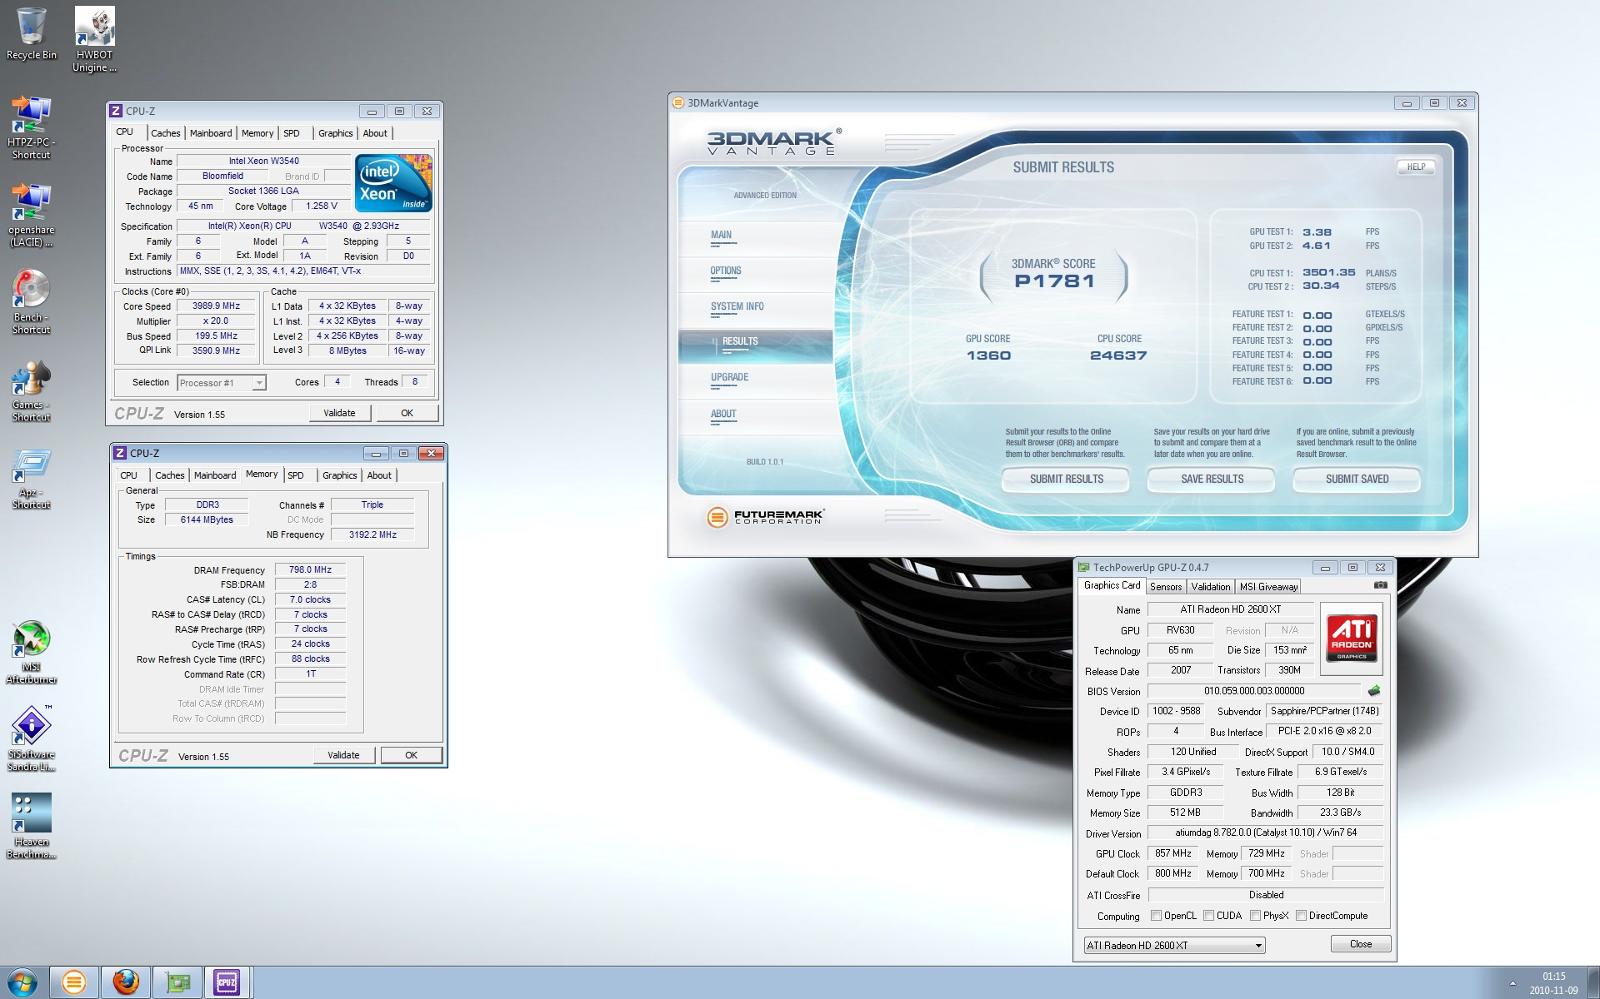Open HWBOT Unigine desktop shortcut
This screenshot has height=999, width=1600.
94,40
